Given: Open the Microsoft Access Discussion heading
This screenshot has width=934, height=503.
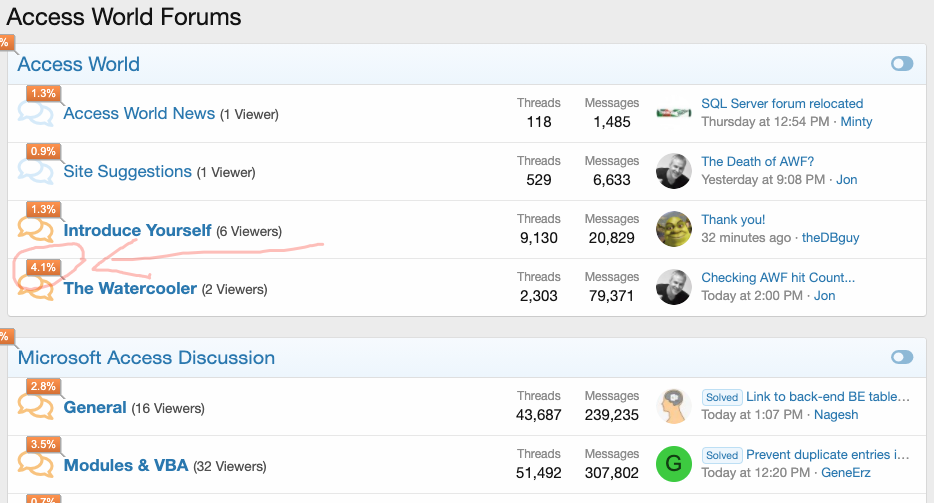Looking at the screenshot, I should [146, 358].
